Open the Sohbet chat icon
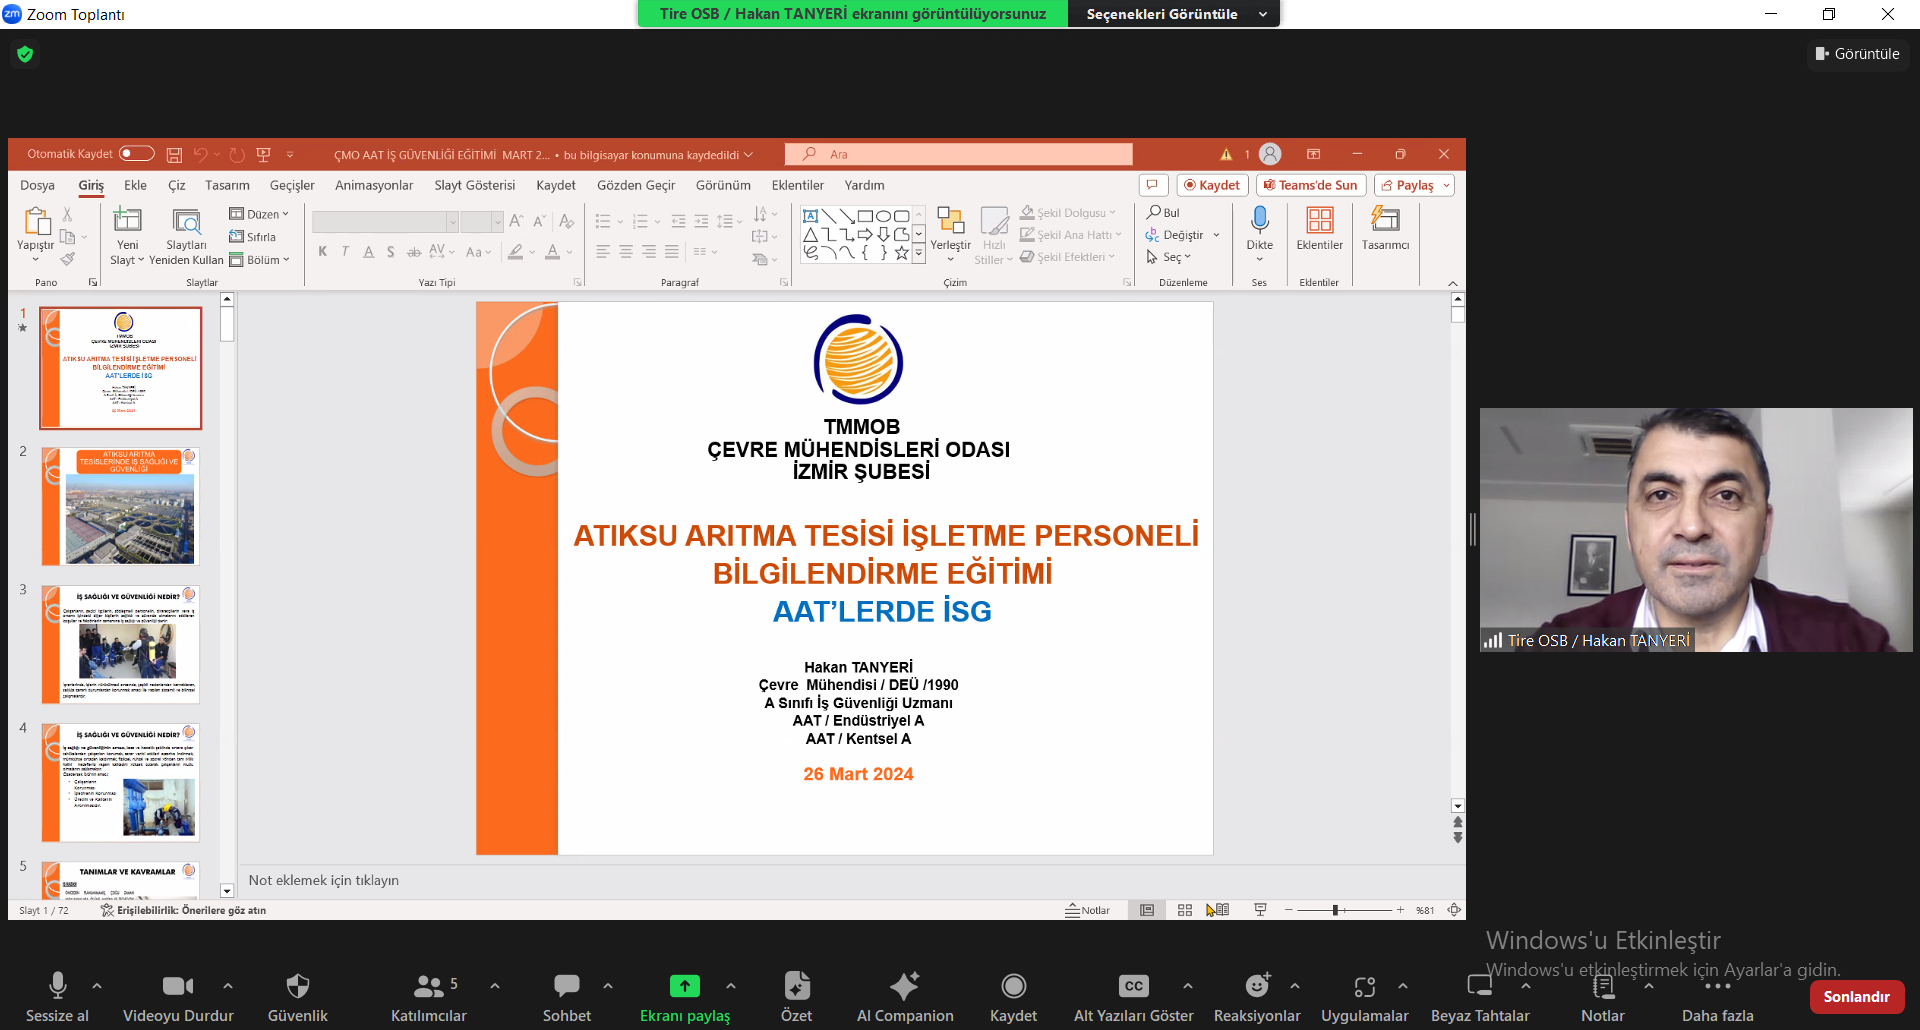Image resolution: width=1920 pixels, height=1030 pixels. (566, 986)
